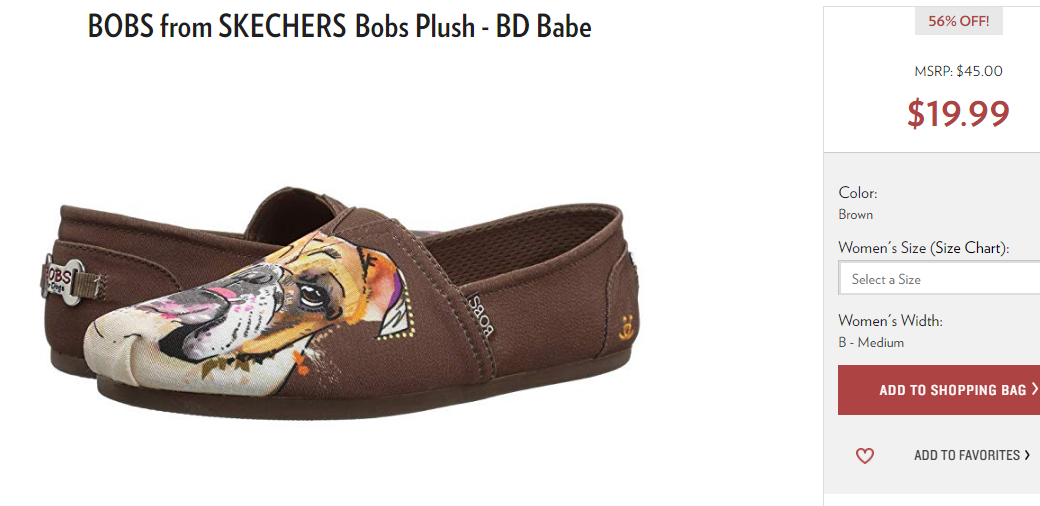Open the Size Chart link
The height and width of the screenshot is (506, 1040).
[x=967, y=248]
